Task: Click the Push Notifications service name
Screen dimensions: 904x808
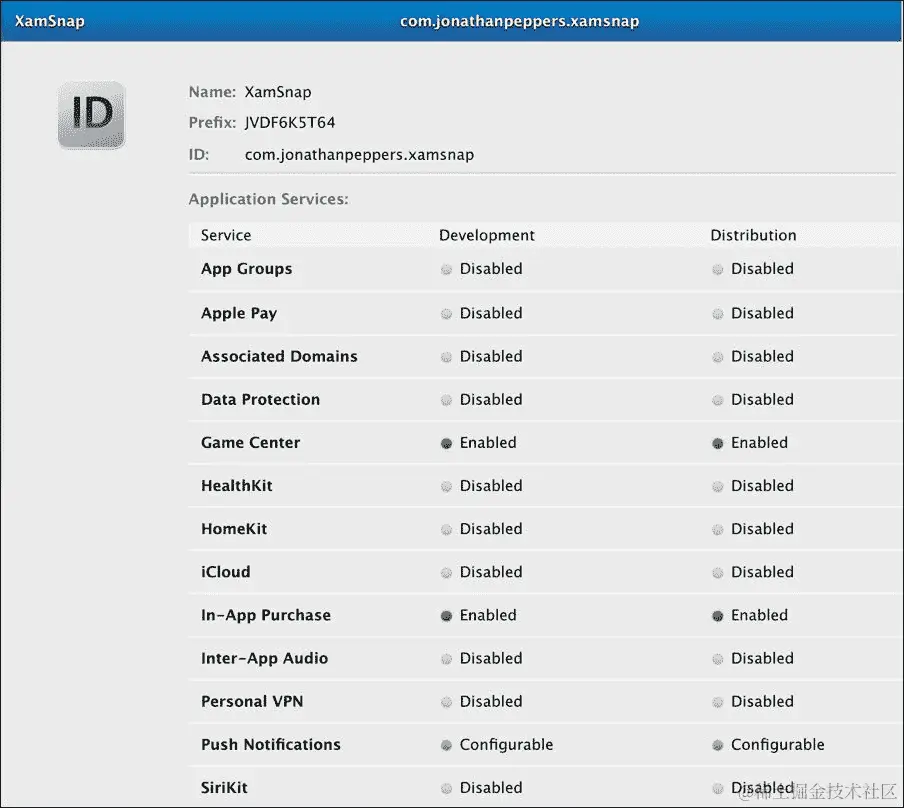Action: click(270, 745)
